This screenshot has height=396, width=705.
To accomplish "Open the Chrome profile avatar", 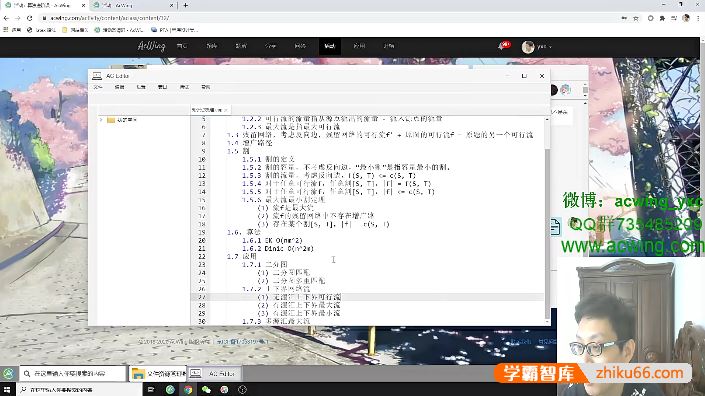I will [686, 18].
